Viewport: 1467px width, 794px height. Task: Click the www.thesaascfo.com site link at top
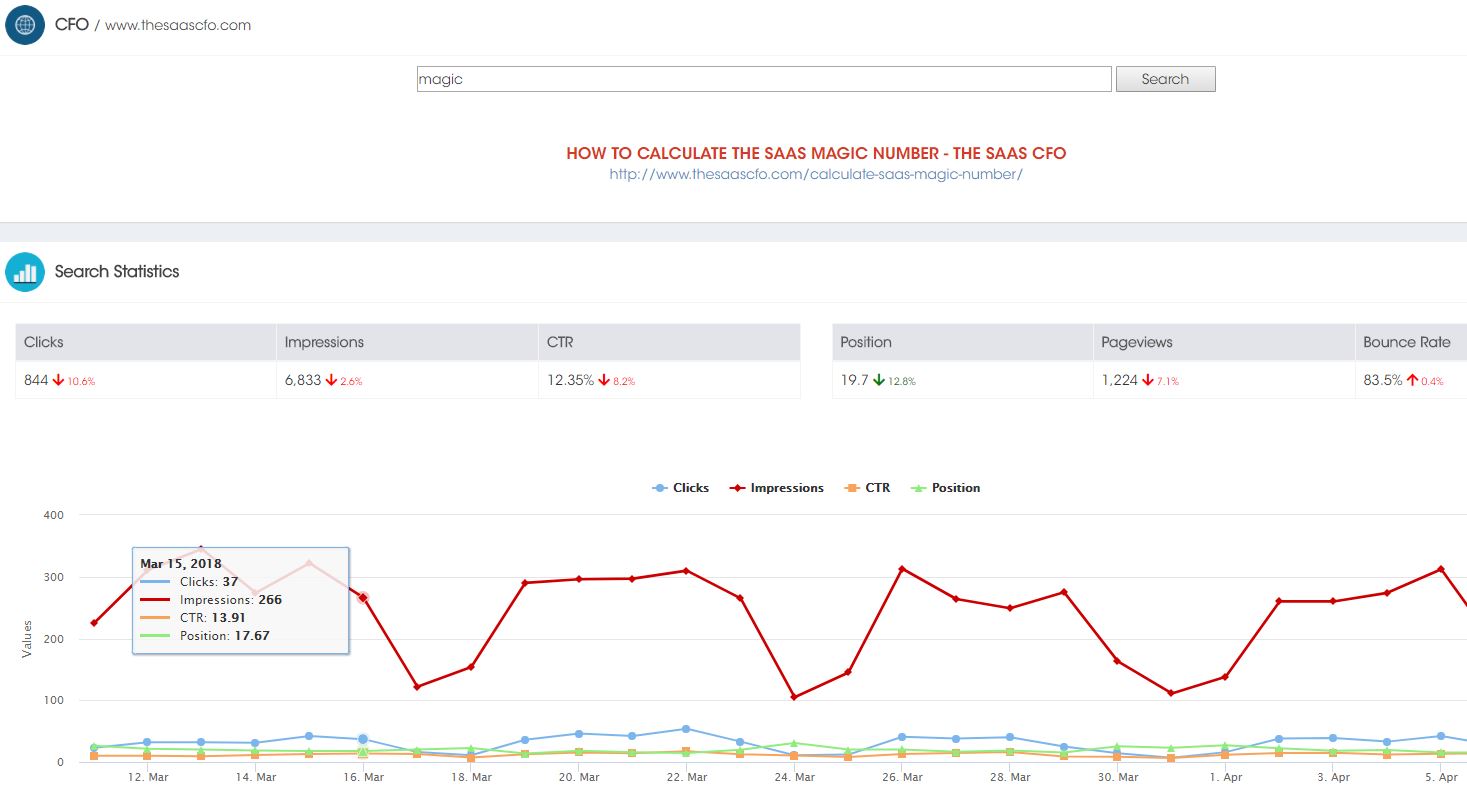[178, 25]
